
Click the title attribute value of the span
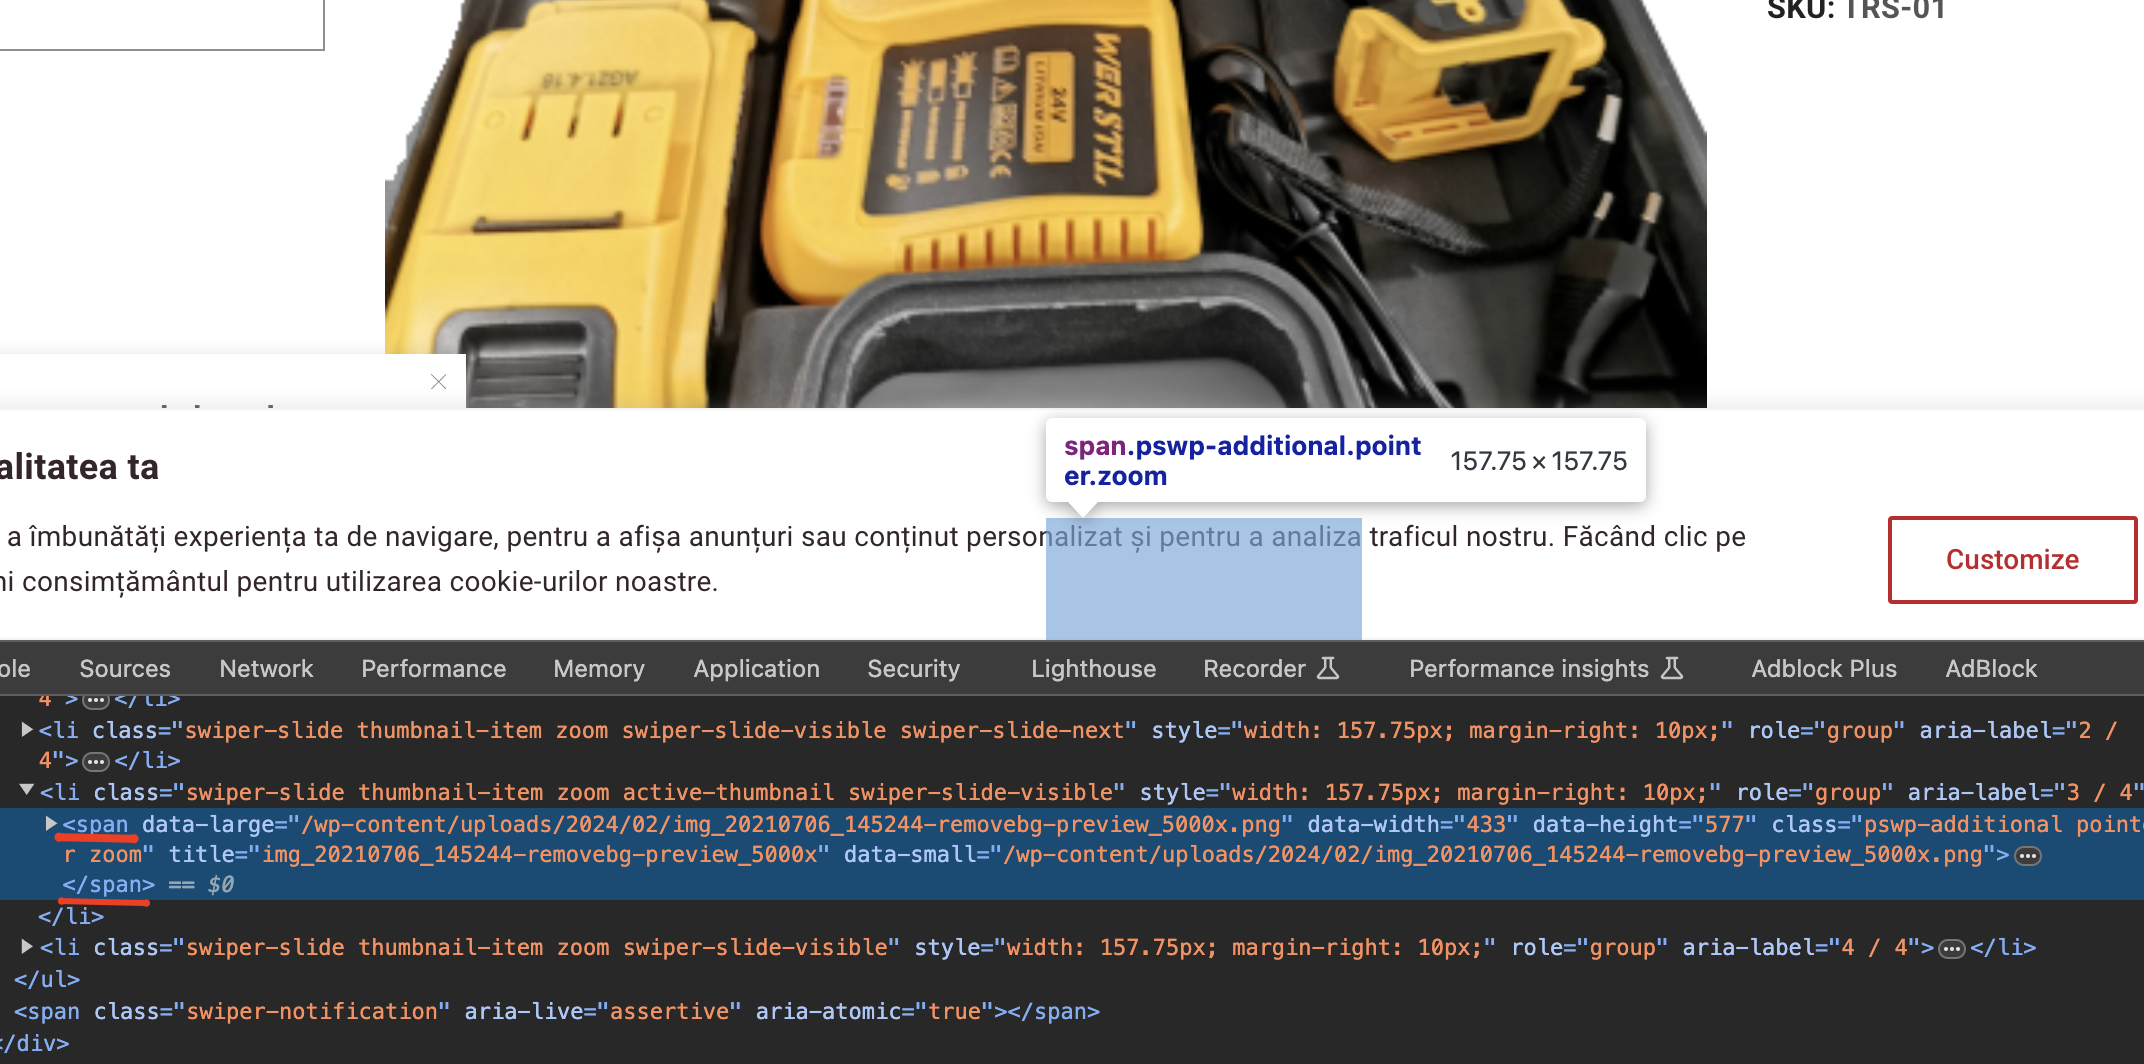click(x=540, y=855)
